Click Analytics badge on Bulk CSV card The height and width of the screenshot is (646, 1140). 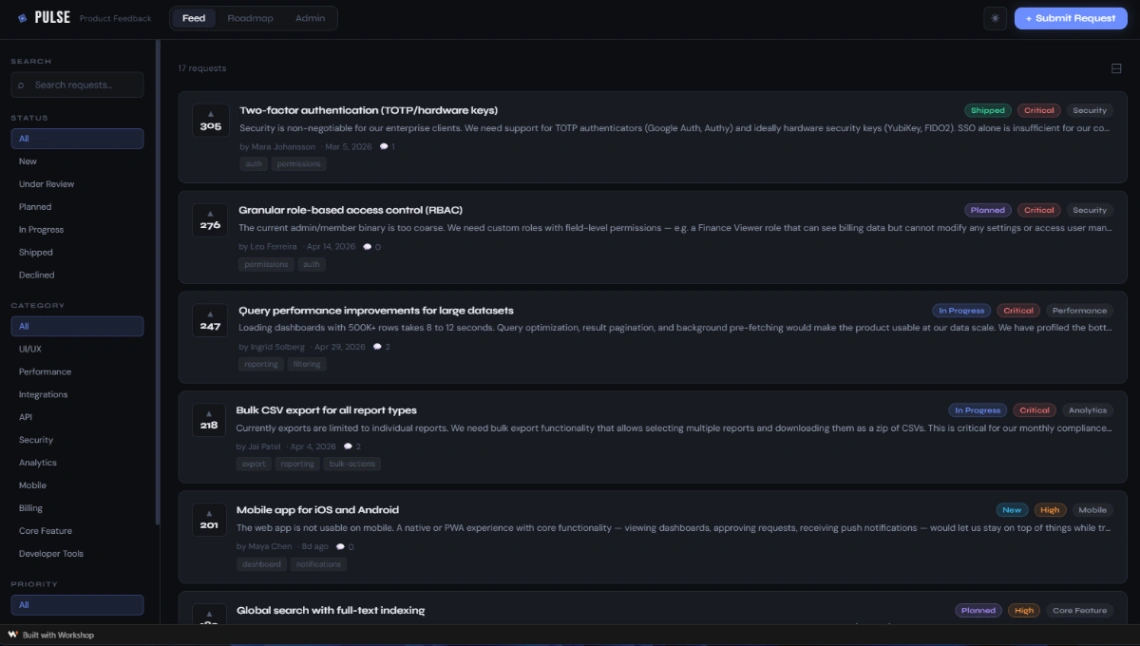click(x=1087, y=411)
